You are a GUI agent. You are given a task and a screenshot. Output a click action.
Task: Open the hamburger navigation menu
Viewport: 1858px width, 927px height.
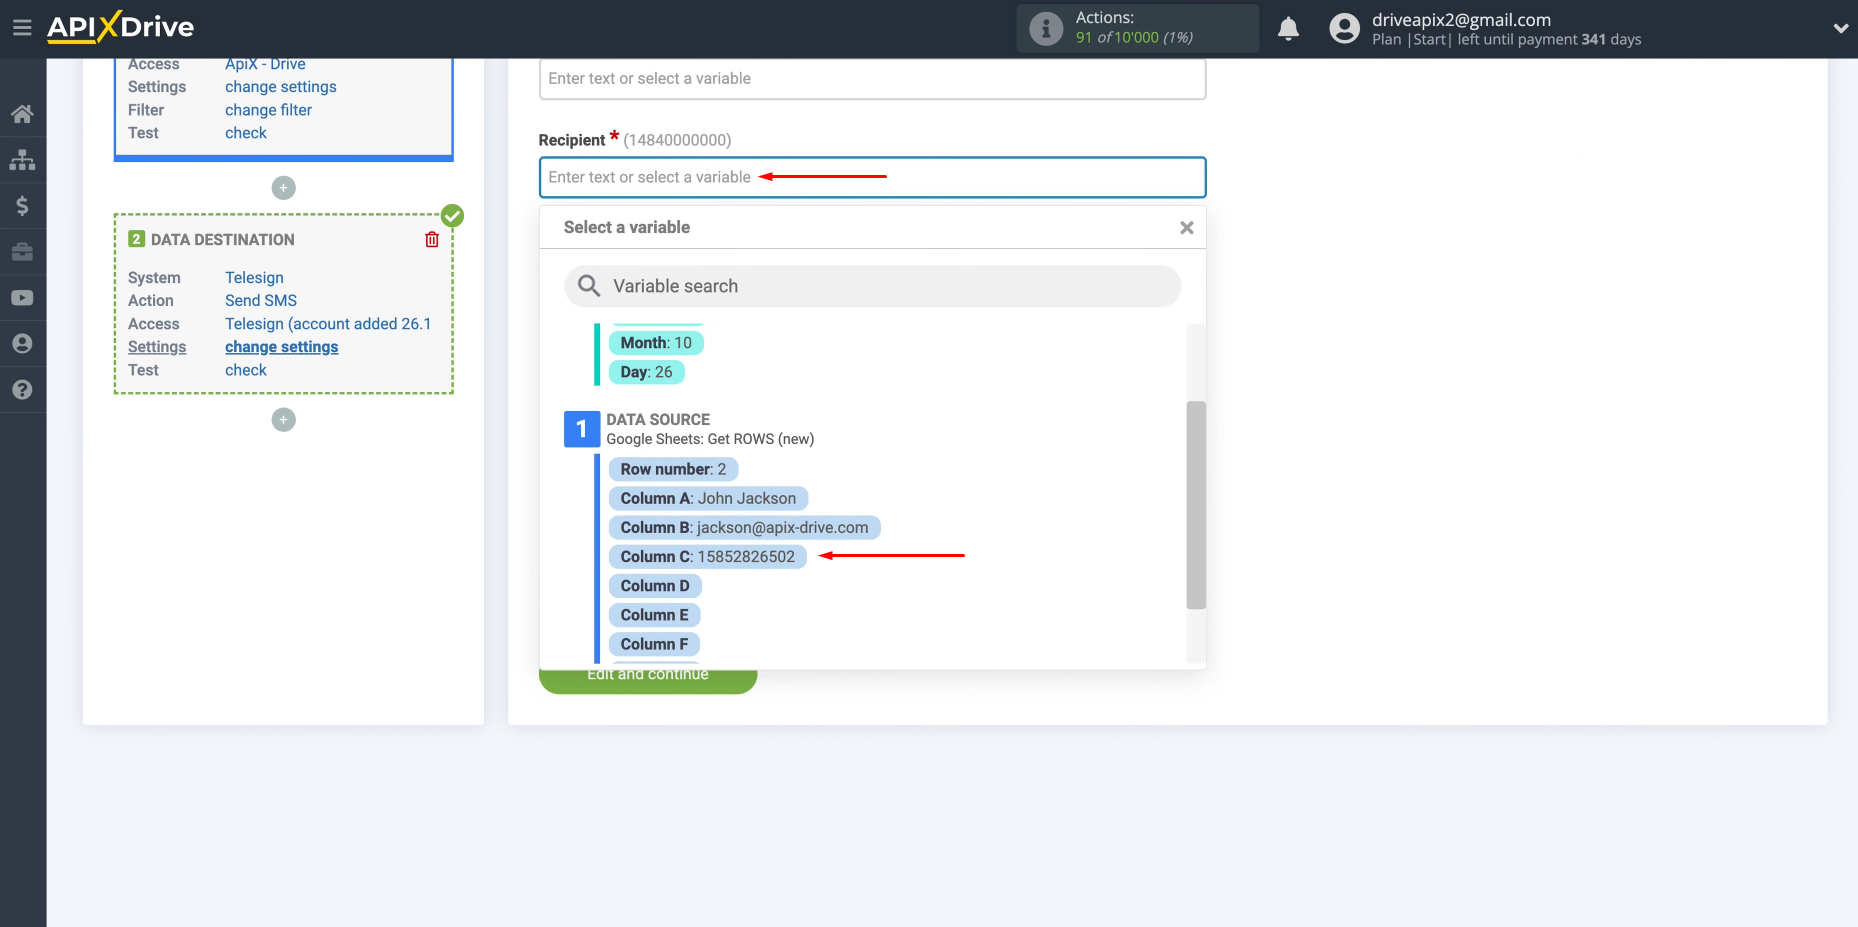22,27
